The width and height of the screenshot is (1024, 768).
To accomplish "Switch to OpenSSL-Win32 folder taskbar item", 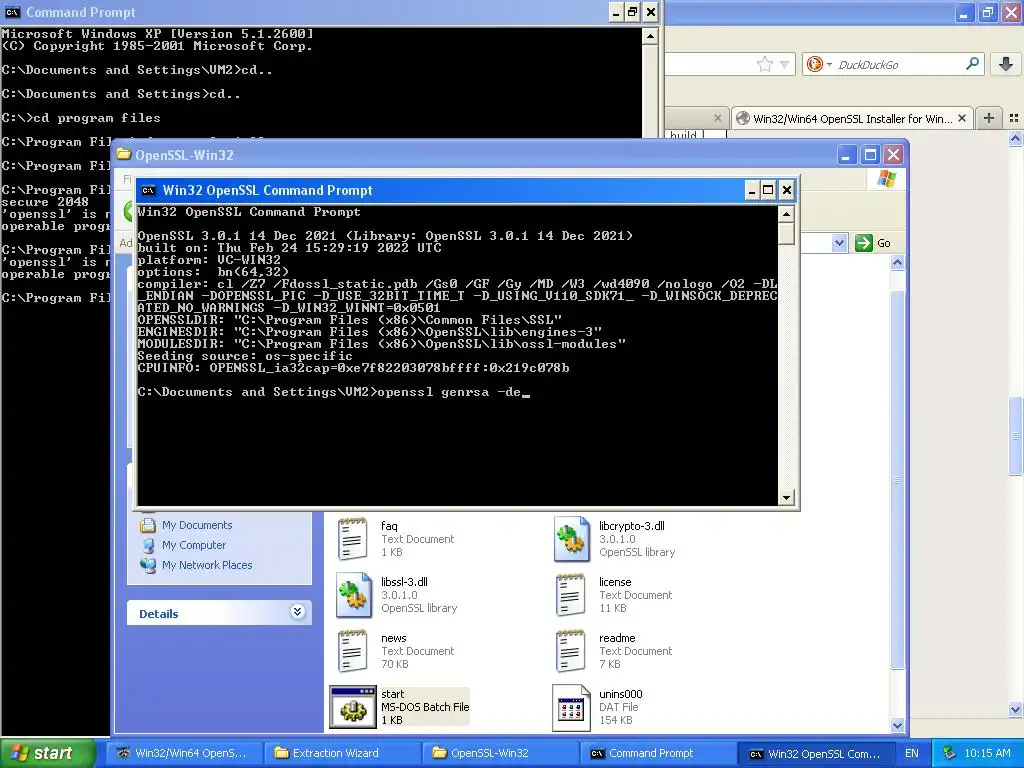I will pyautogui.click(x=500, y=753).
